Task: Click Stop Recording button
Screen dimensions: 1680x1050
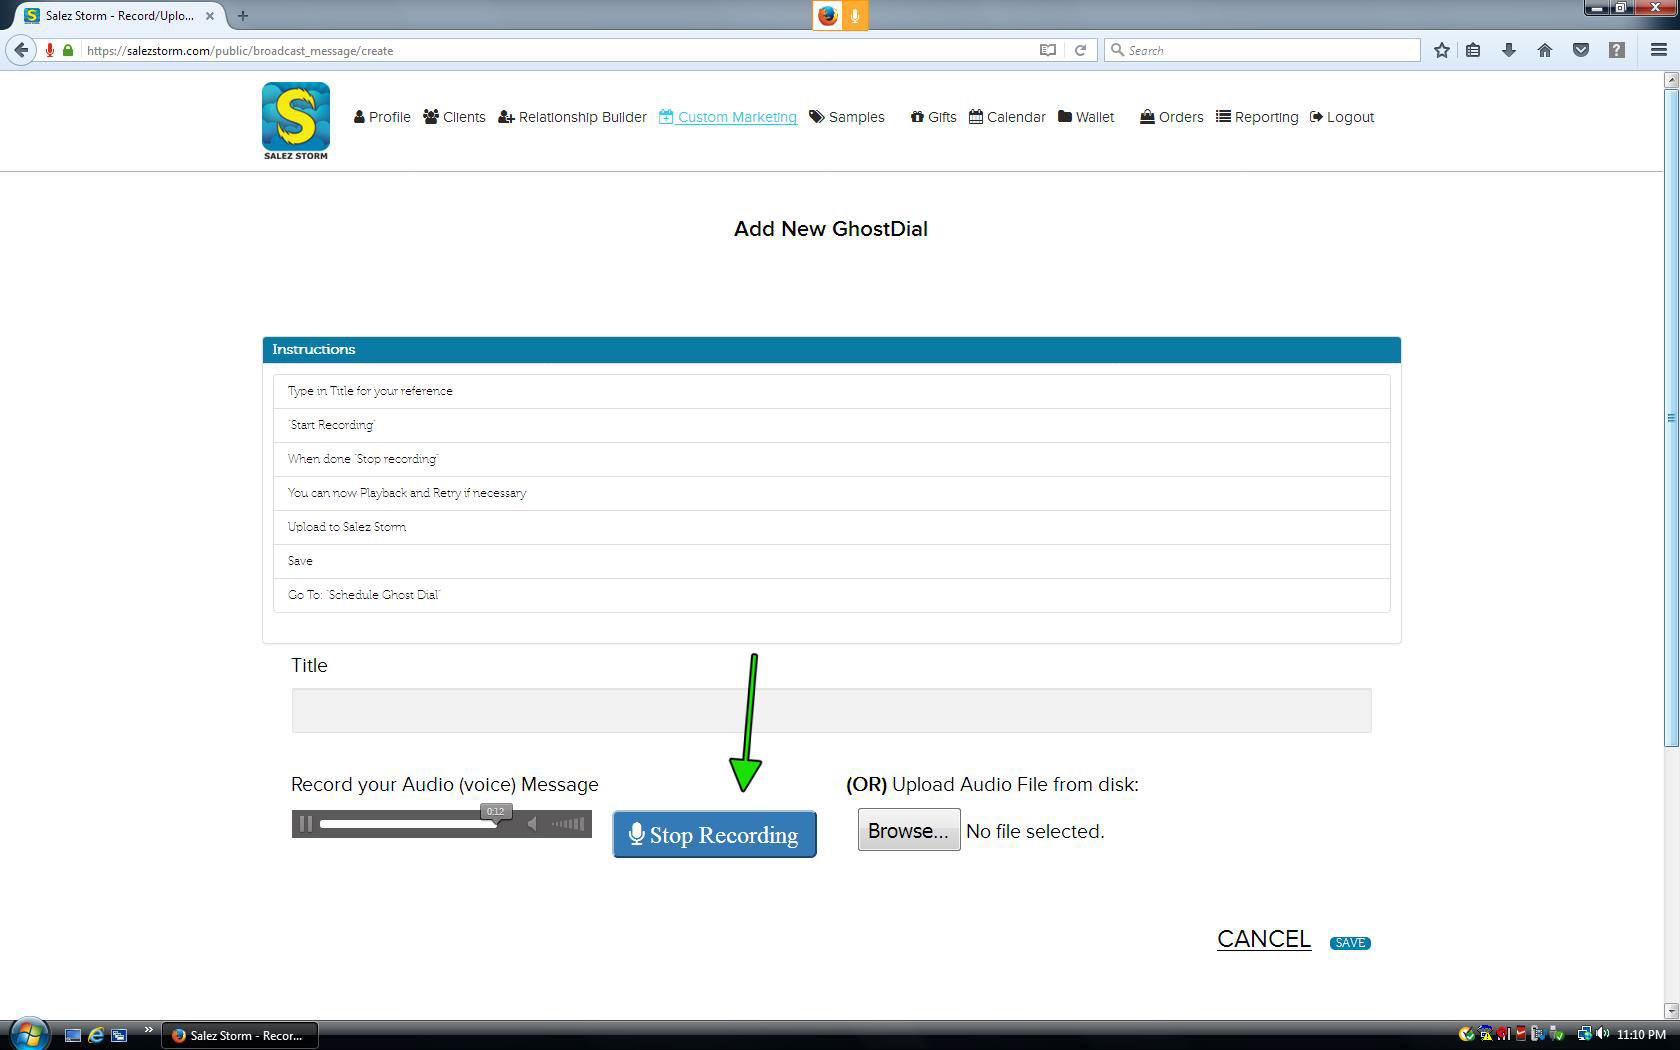Action: coord(714,834)
